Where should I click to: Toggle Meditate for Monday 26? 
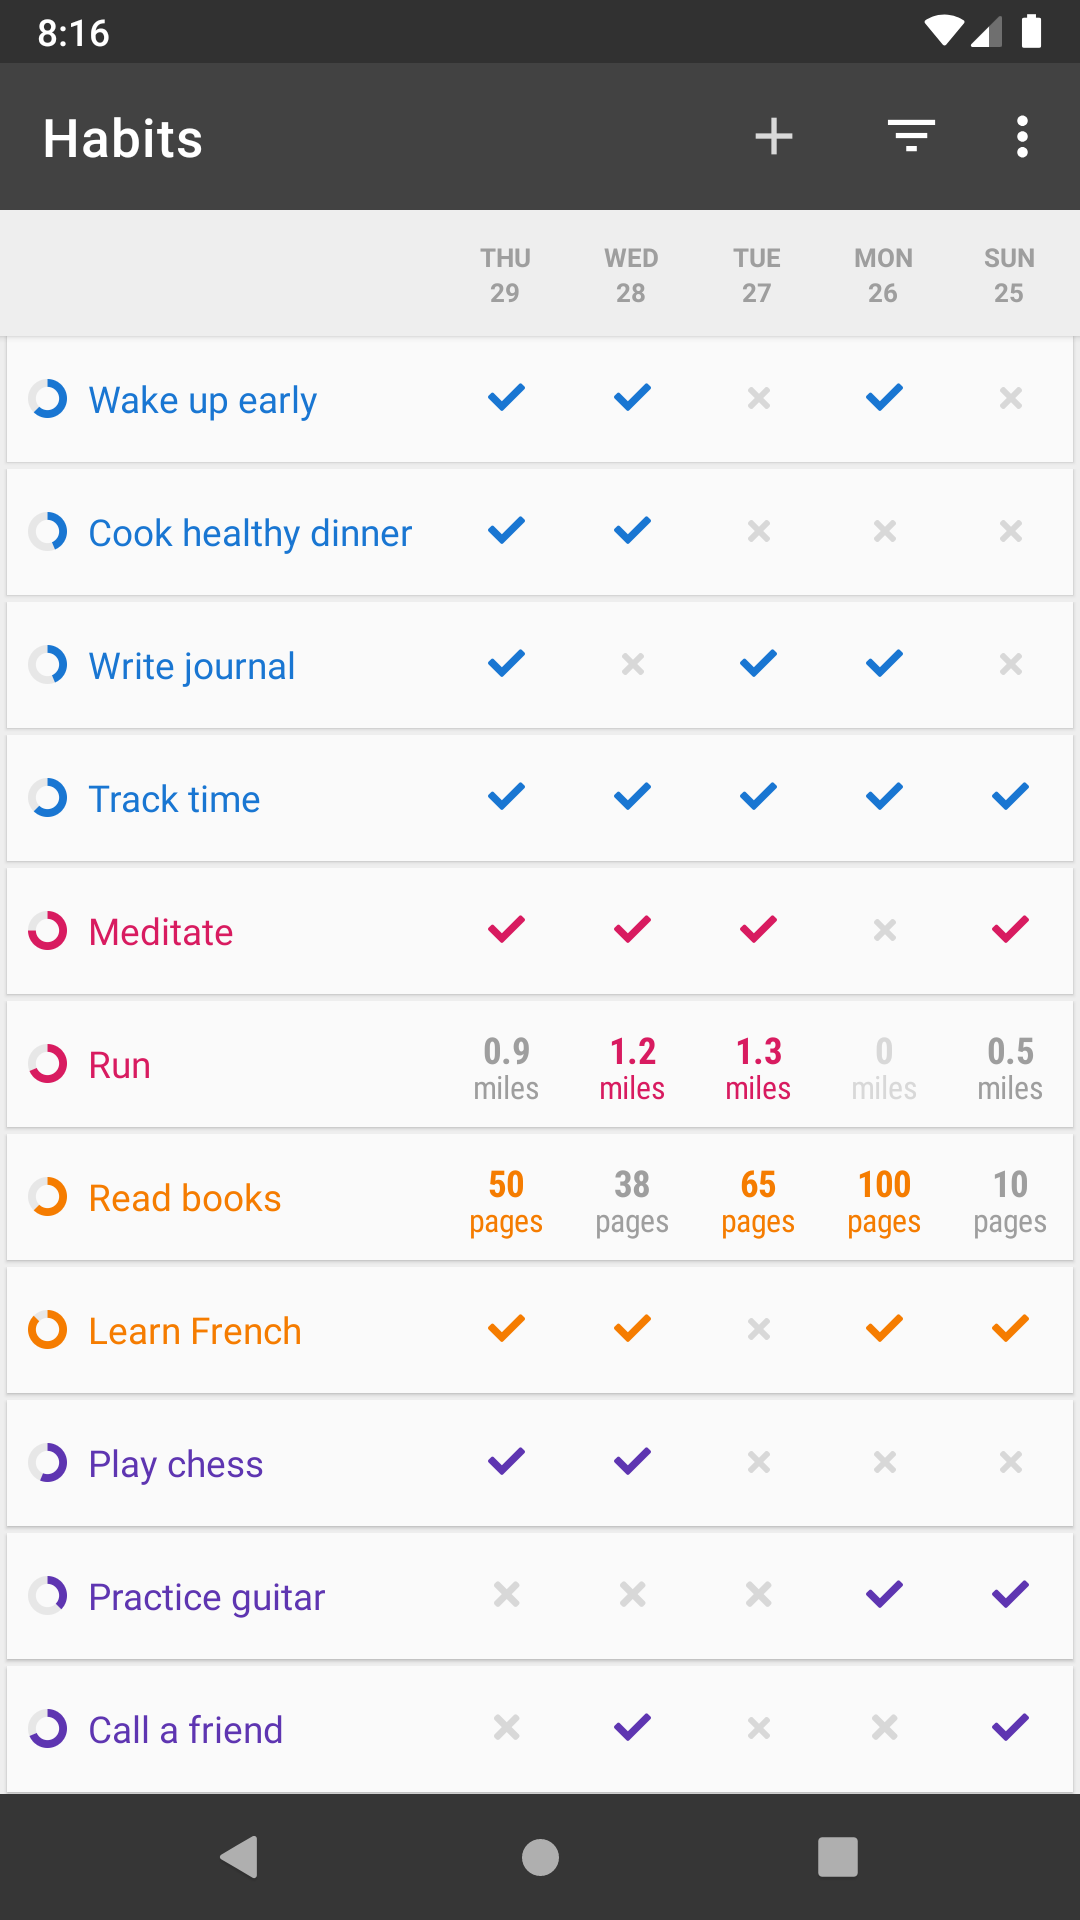884,931
